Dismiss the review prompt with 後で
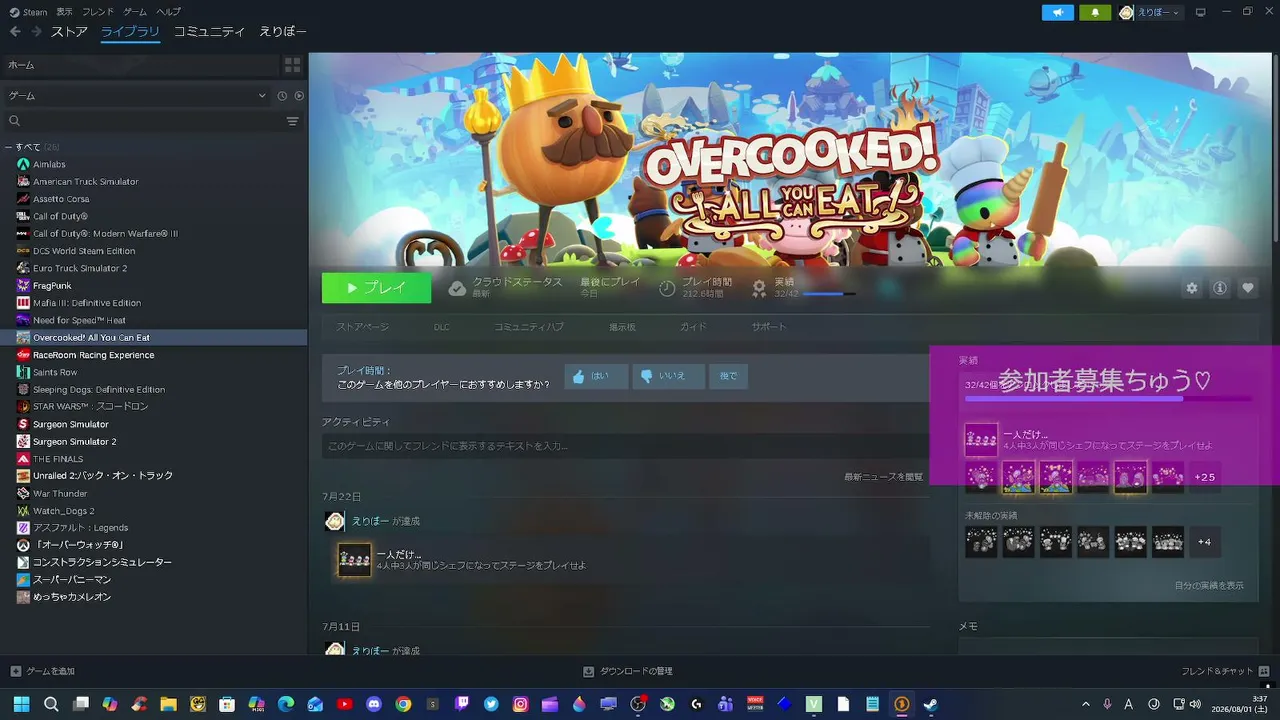The image size is (1280, 720). (x=728, y=376)
